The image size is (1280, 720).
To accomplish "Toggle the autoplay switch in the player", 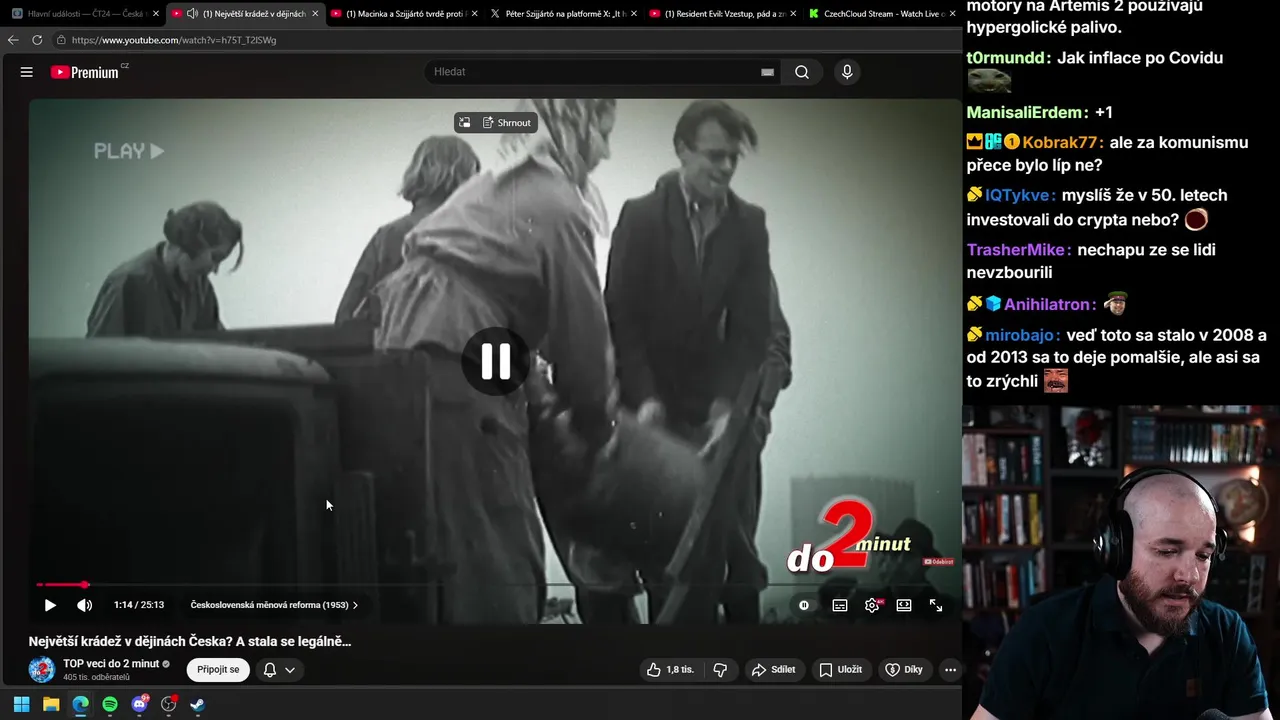I will pyautogui.click(x=804, y=605).
